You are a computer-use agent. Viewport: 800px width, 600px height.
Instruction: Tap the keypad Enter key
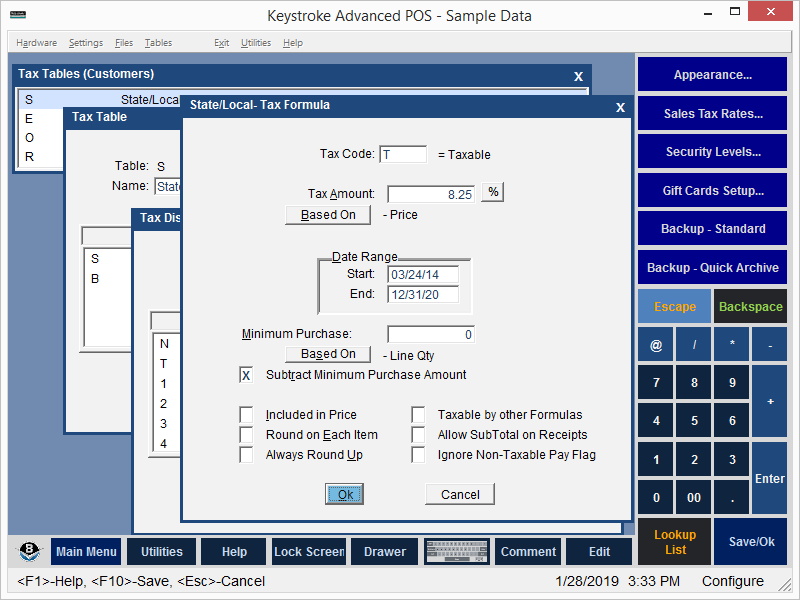coord(770,478)
